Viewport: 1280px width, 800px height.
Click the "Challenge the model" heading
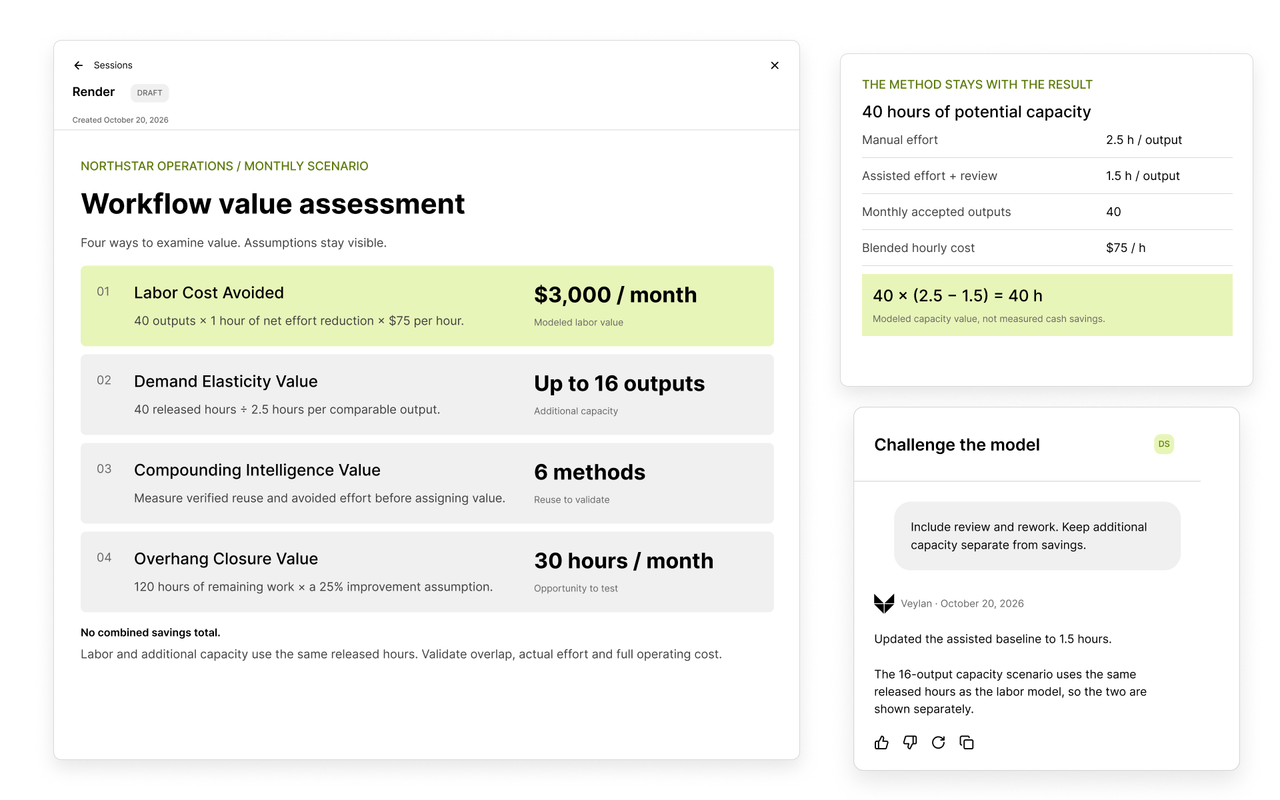957,445
